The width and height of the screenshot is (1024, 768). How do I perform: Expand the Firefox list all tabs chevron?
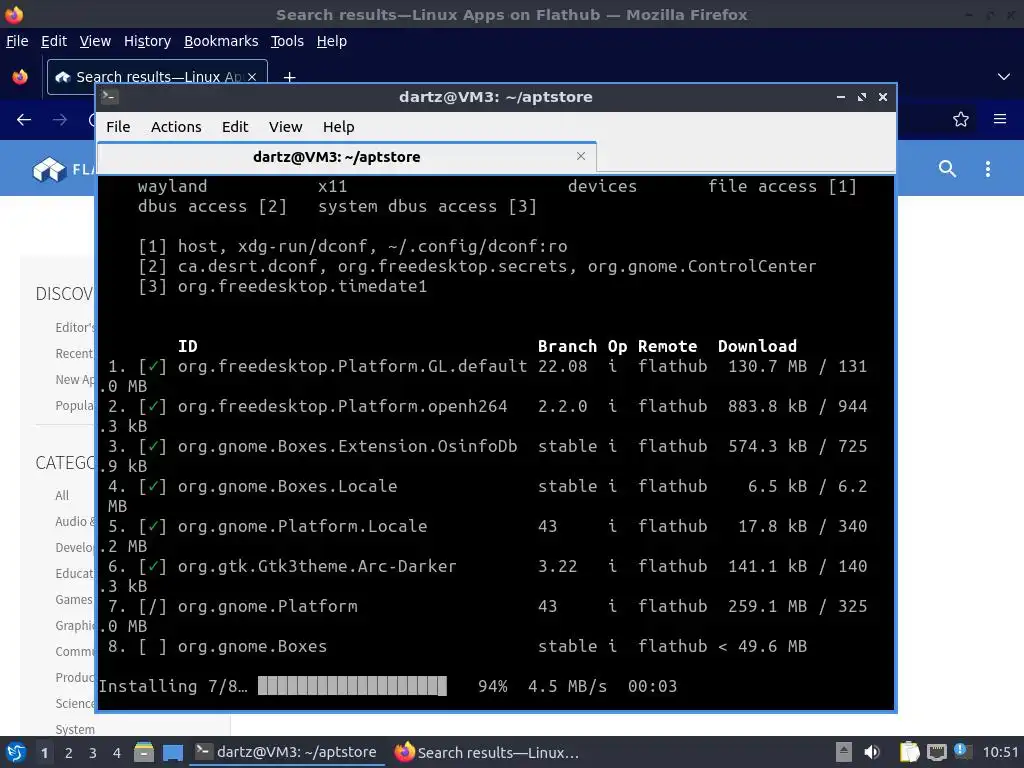pos(1004,77)
